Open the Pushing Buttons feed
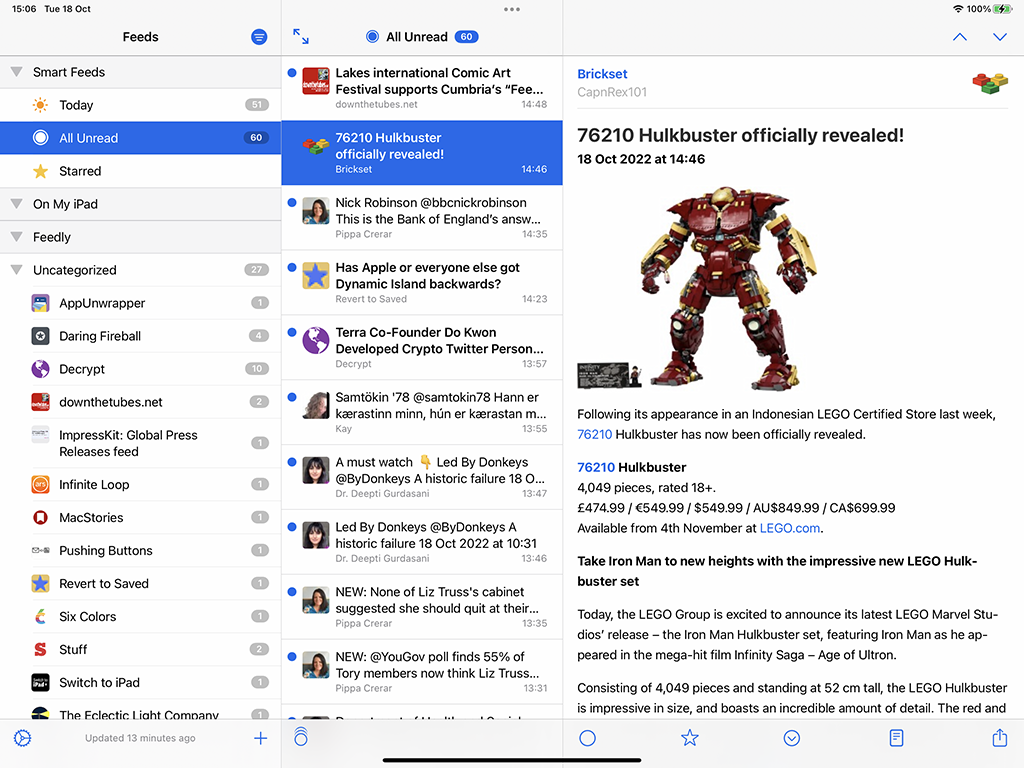The image size is (1024, 768). pos(140,551)
